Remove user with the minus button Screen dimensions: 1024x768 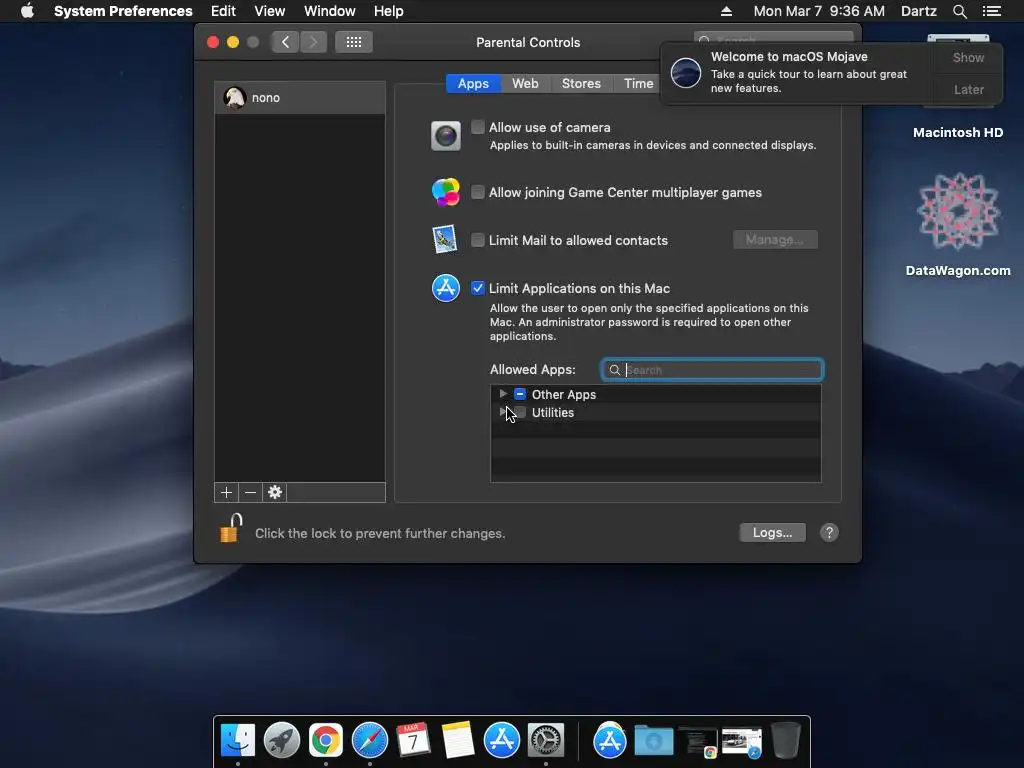click(251, 492)
